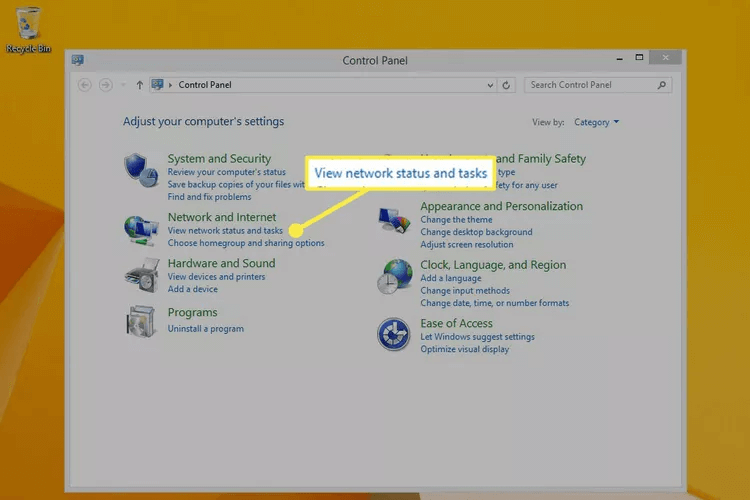Click Change input methods
The image size is (750, 500).
click(x=465, y=290)
